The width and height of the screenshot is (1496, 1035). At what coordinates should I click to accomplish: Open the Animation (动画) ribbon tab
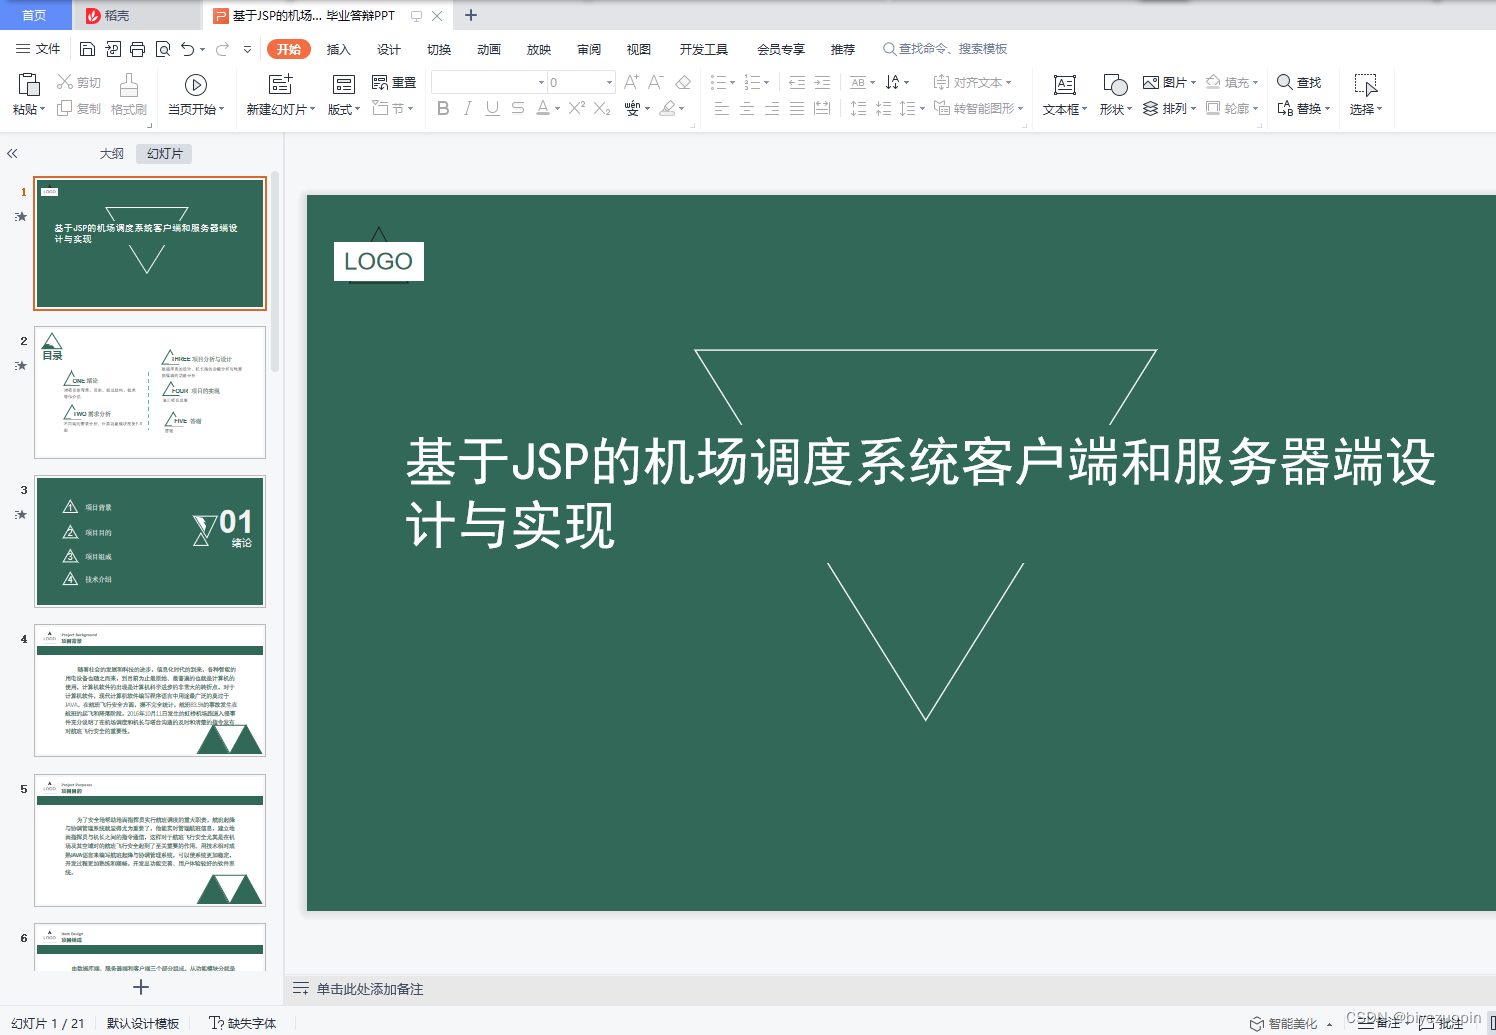tap(489, 49)
